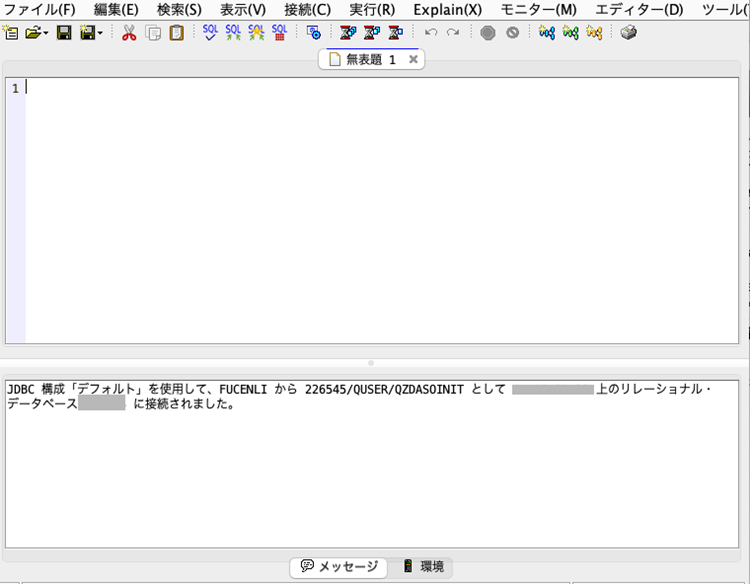Click the blue Explain diagram icon
The width and height of the screenshot is (750, 584).
546,33
